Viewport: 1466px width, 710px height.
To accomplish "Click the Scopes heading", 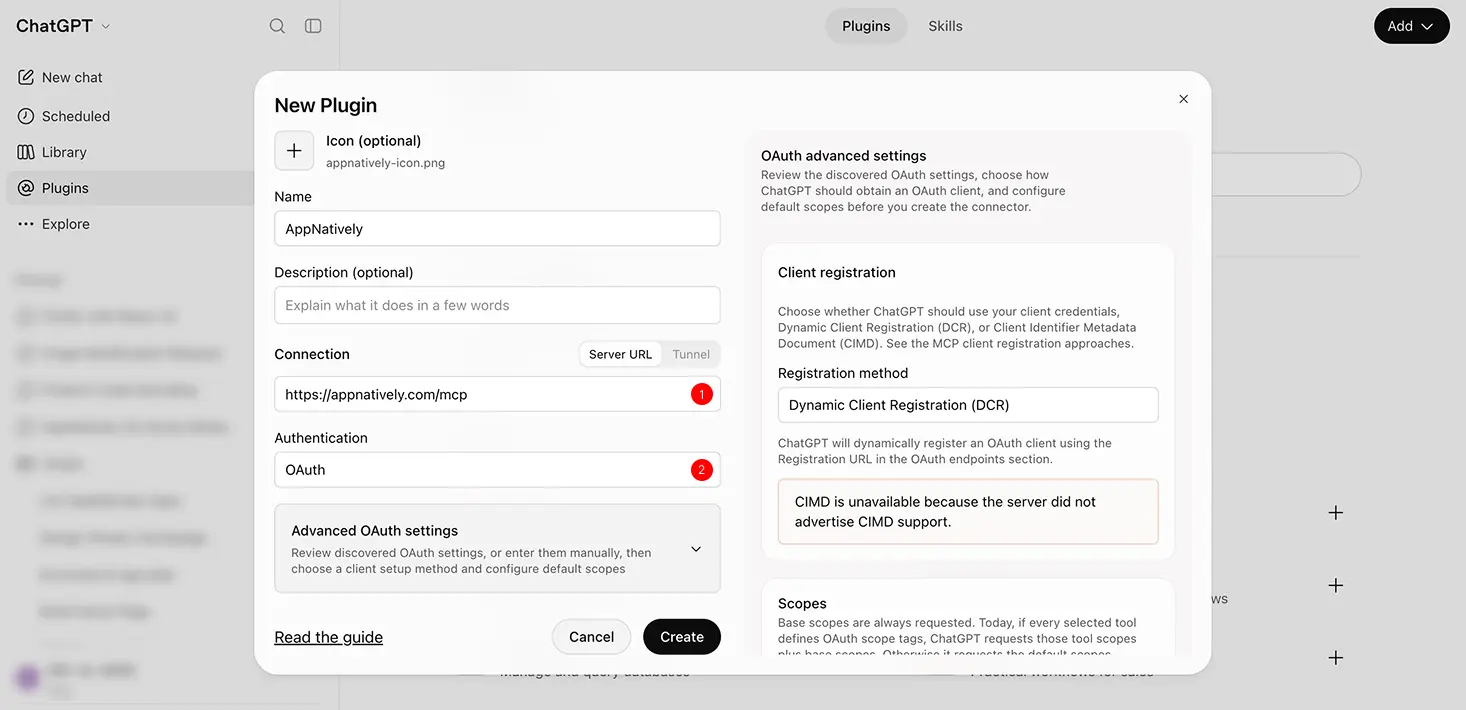I will pos(802,603).
